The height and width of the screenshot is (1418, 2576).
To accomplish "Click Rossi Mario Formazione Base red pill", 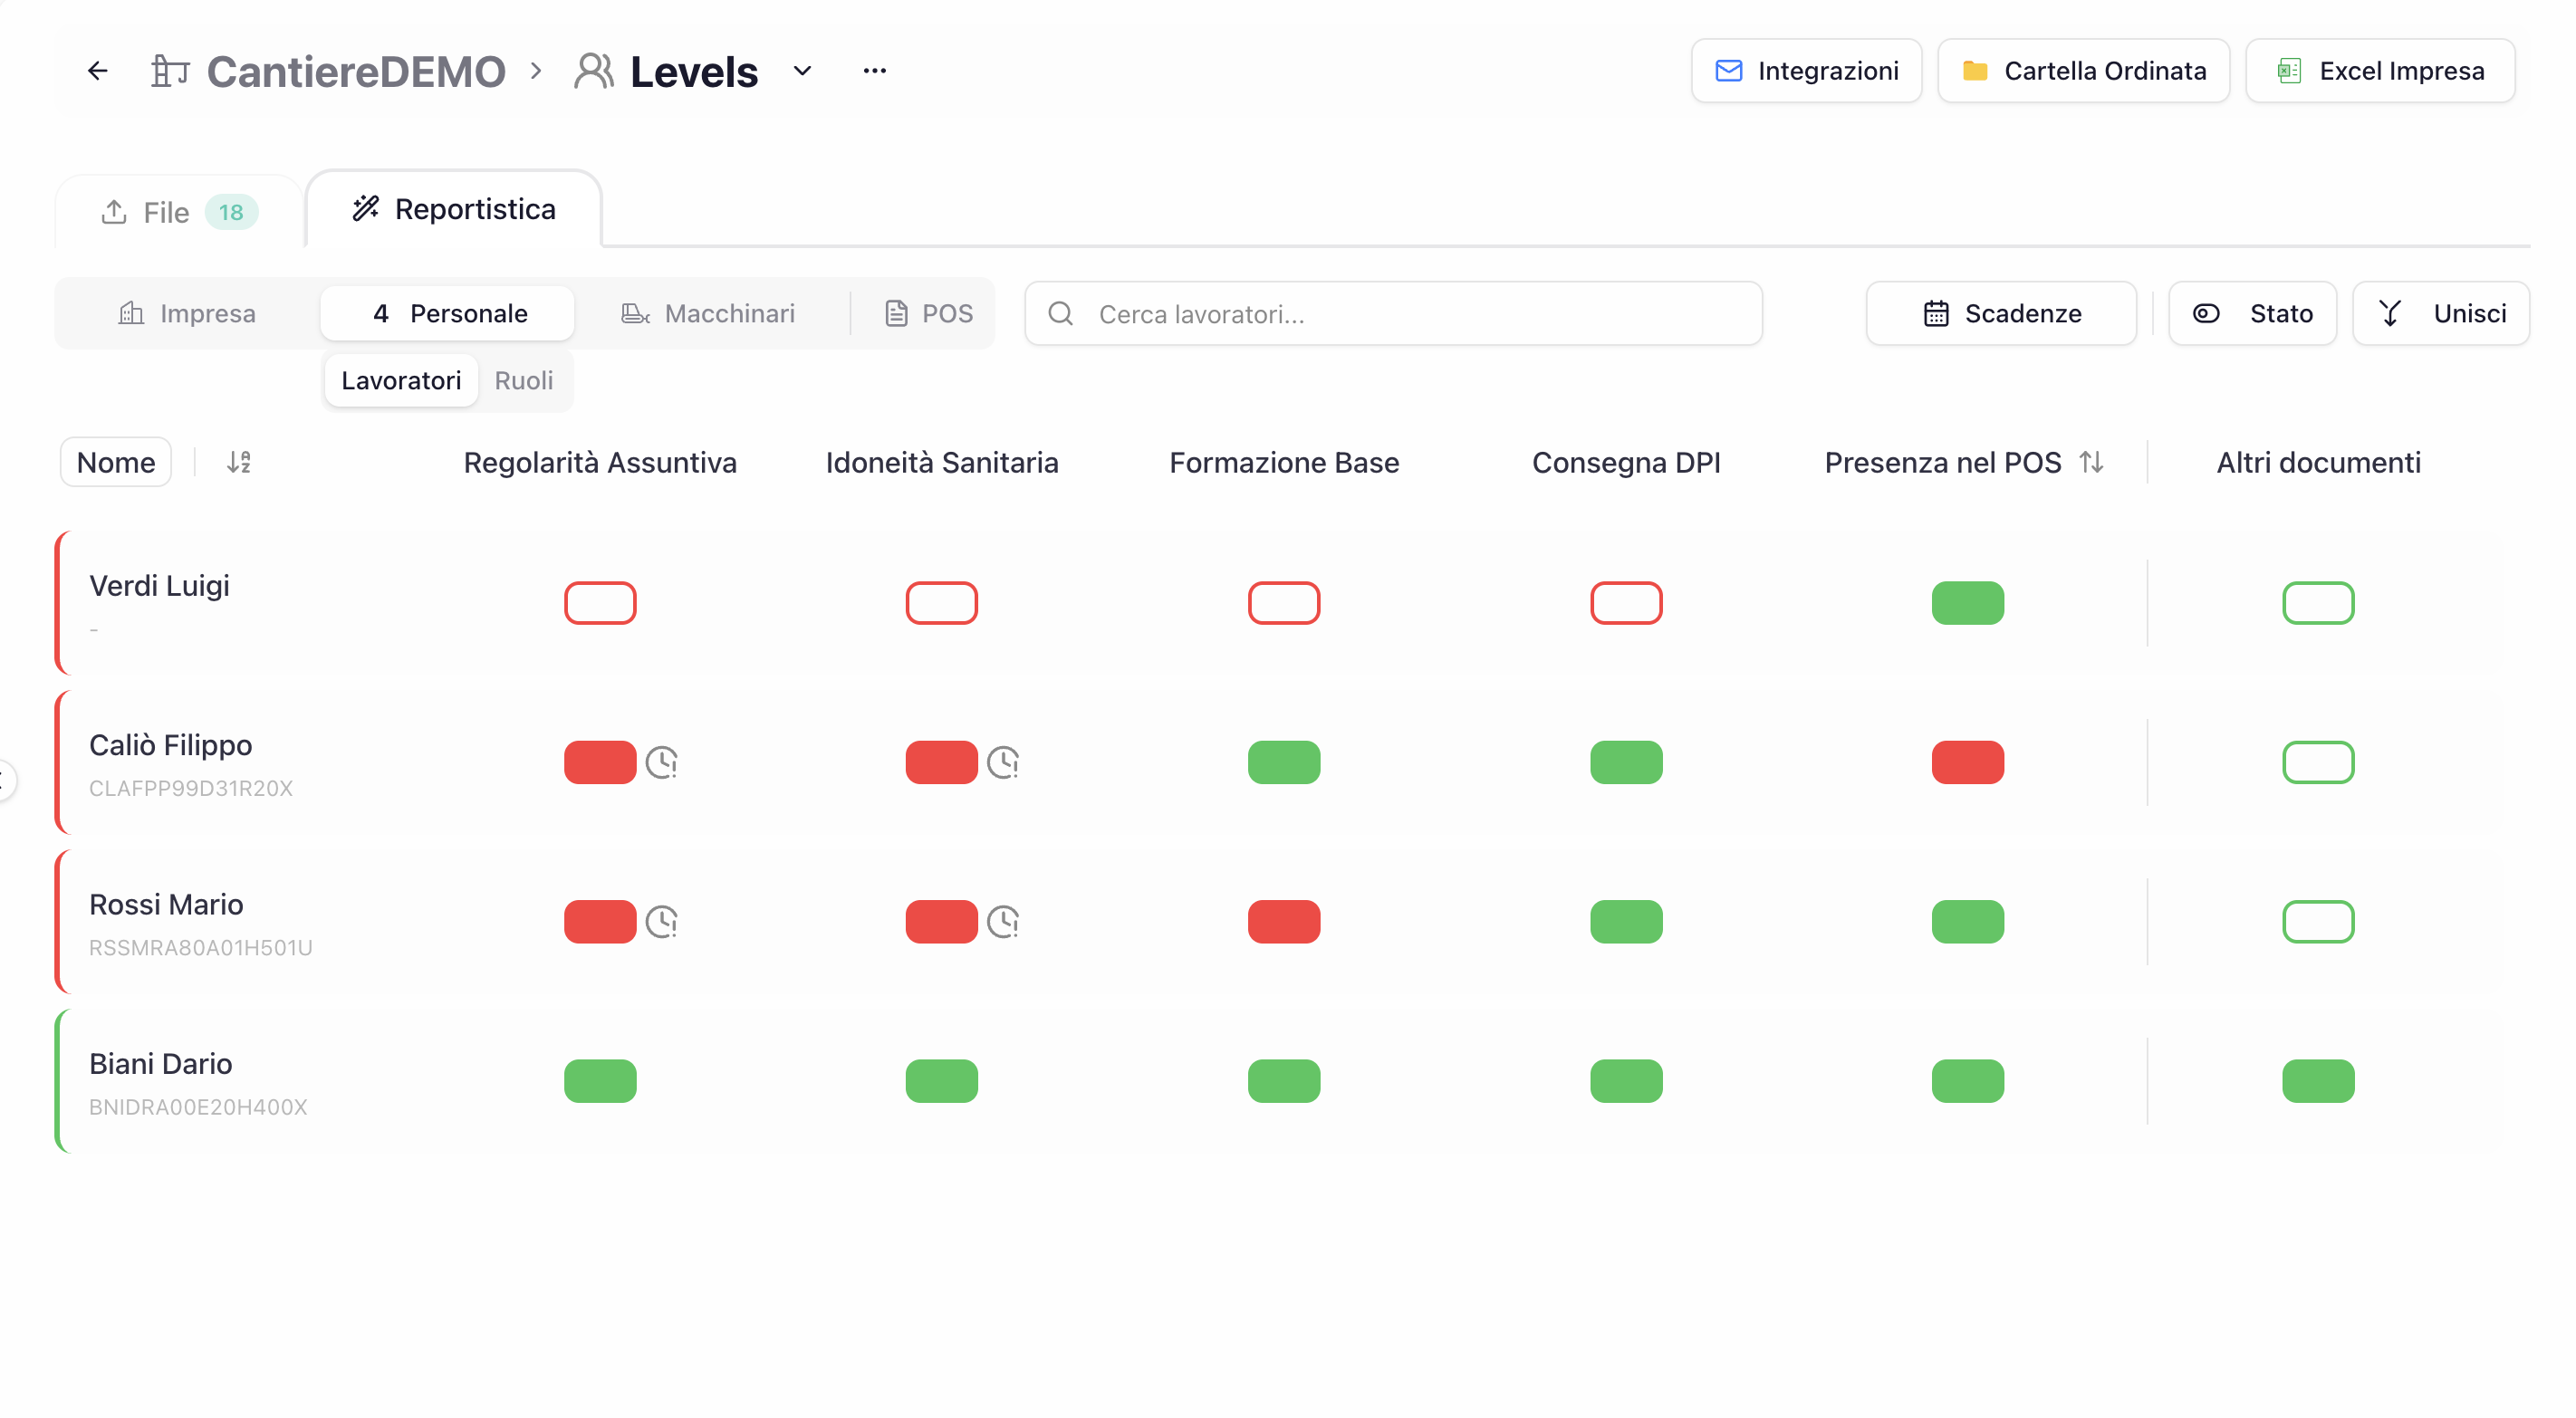I will coord(1284,922).
